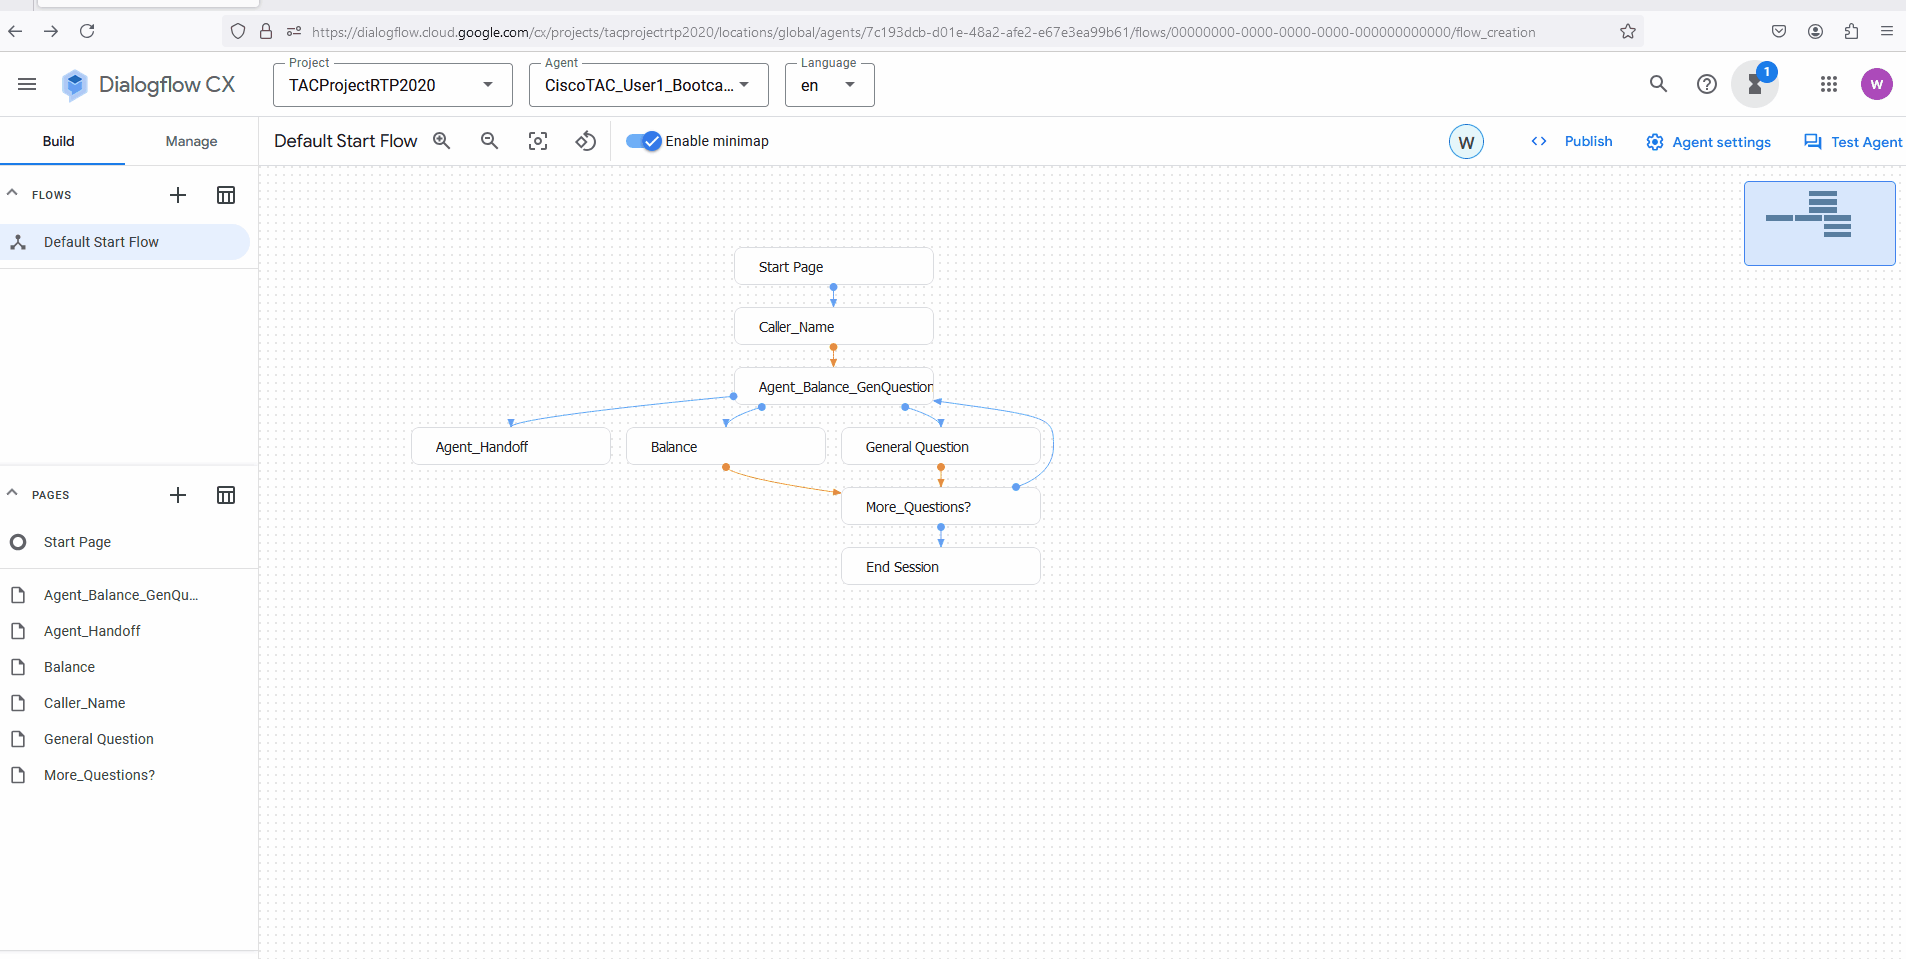The height and width of the screenshot is (959, 1906).
Task: Open Test Agent panel
Action: (x=1852, y=142)
